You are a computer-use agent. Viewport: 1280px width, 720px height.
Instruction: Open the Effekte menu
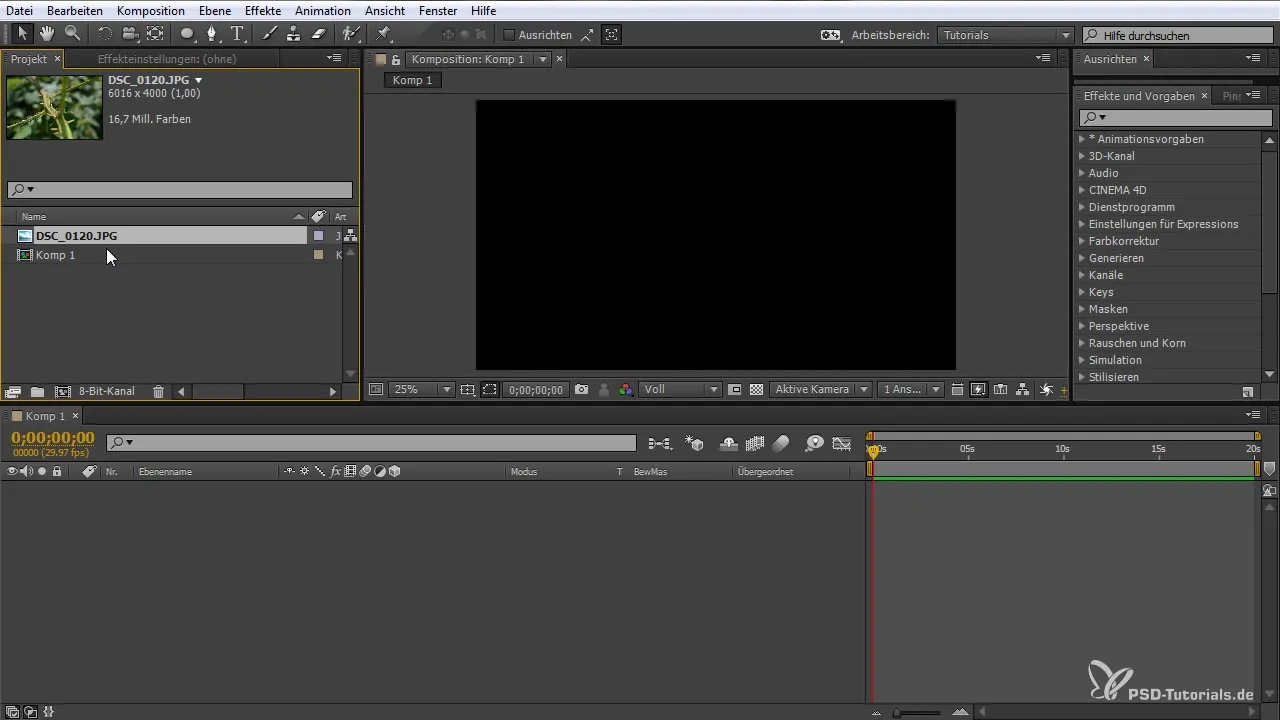(x=263, y=10)
